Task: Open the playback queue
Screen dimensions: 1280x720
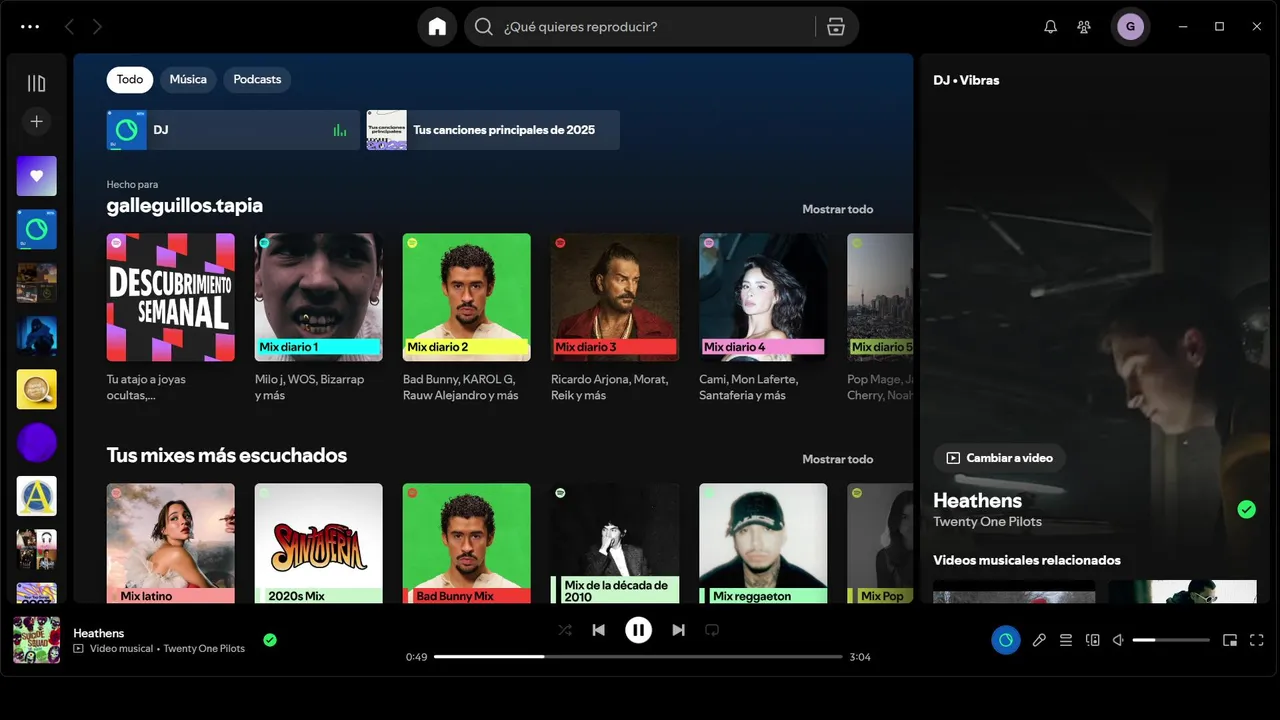Action: [1066, 640]
